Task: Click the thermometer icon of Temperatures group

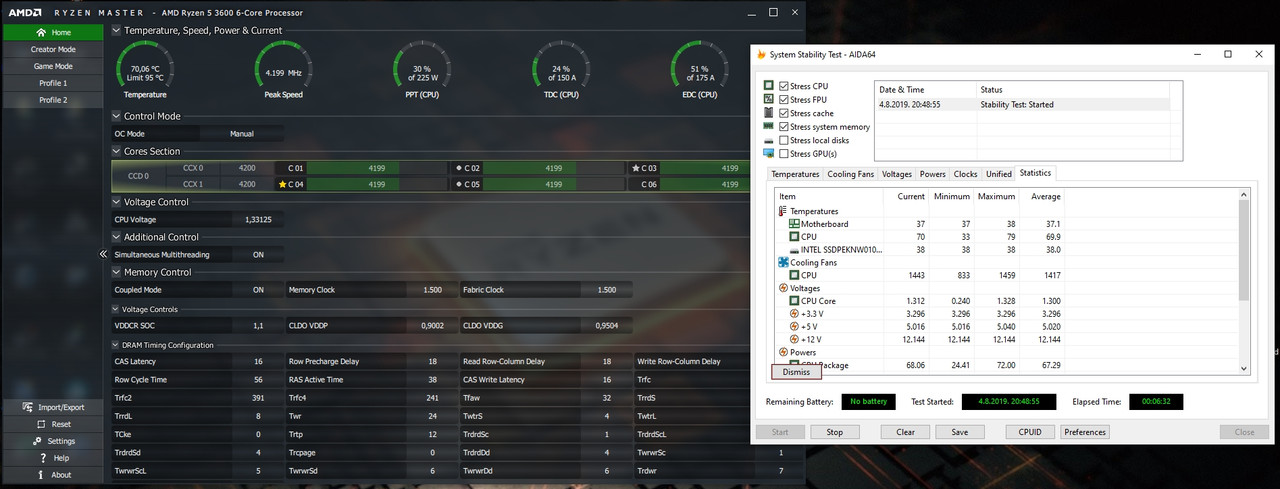Action: (x=783, y=211)
